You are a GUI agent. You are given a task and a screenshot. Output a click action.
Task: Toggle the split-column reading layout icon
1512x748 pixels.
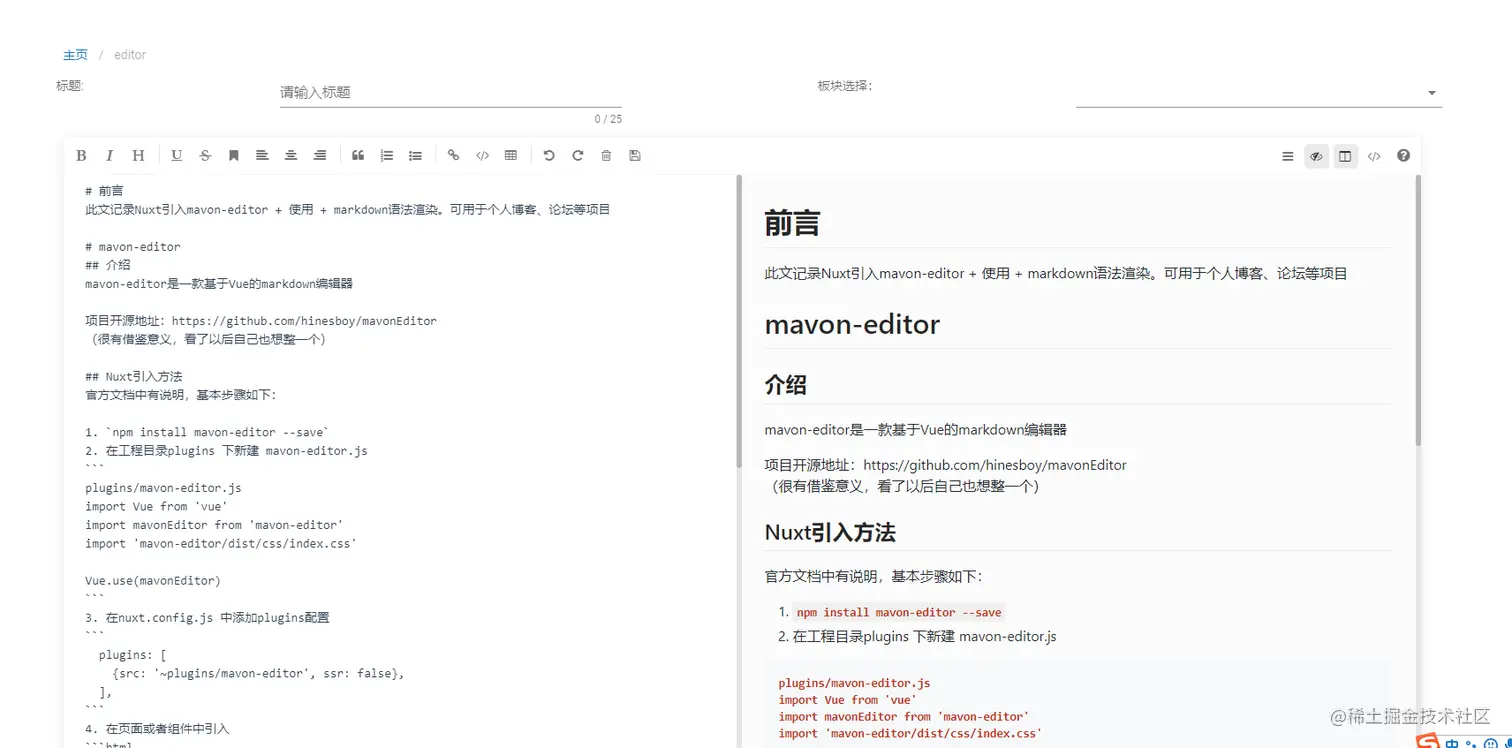point(1346,156)
